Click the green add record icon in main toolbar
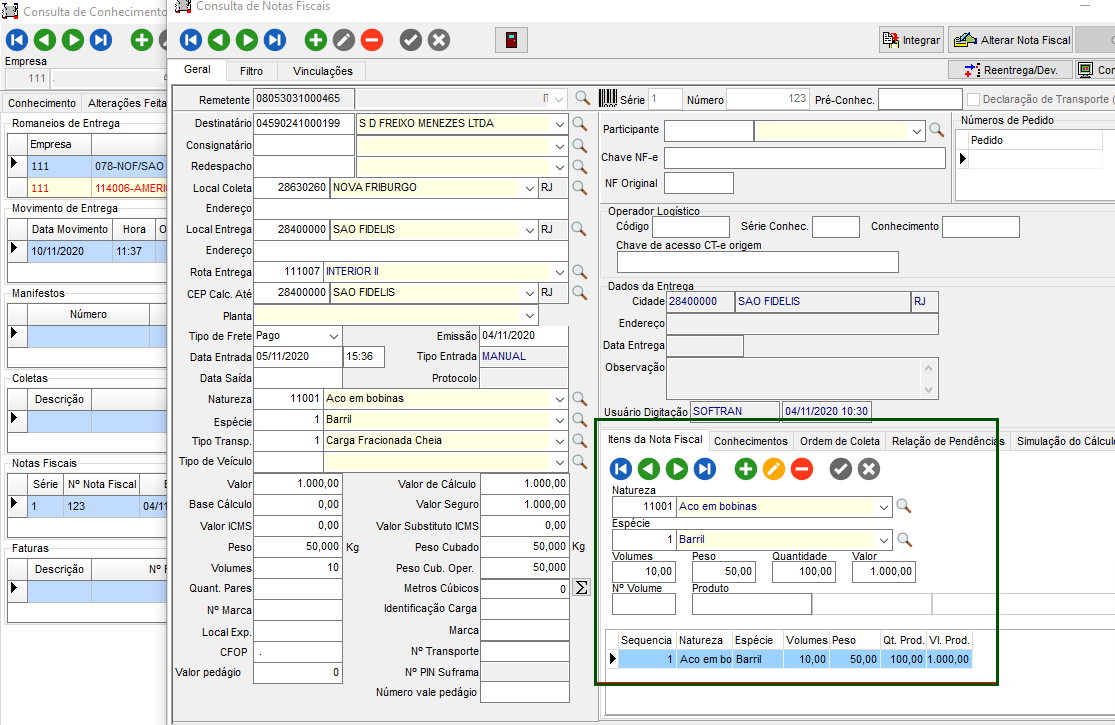Screen dimensions: 1115x725 (x=316, y=40)
